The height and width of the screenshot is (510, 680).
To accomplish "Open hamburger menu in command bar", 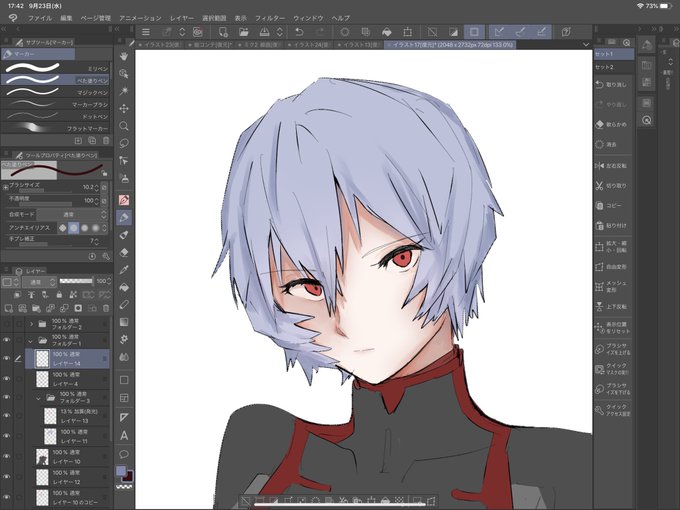I will (146, 32).
